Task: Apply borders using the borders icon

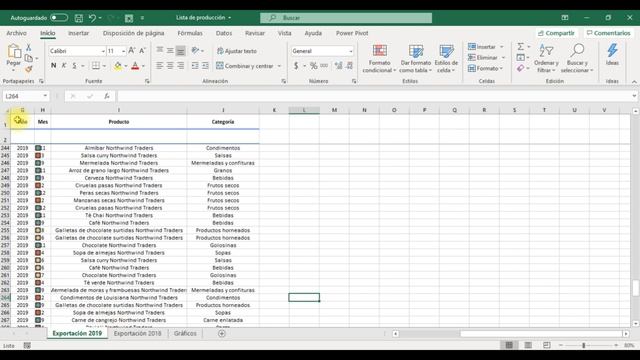Action: pyautogui.click(x=96, y=66)
